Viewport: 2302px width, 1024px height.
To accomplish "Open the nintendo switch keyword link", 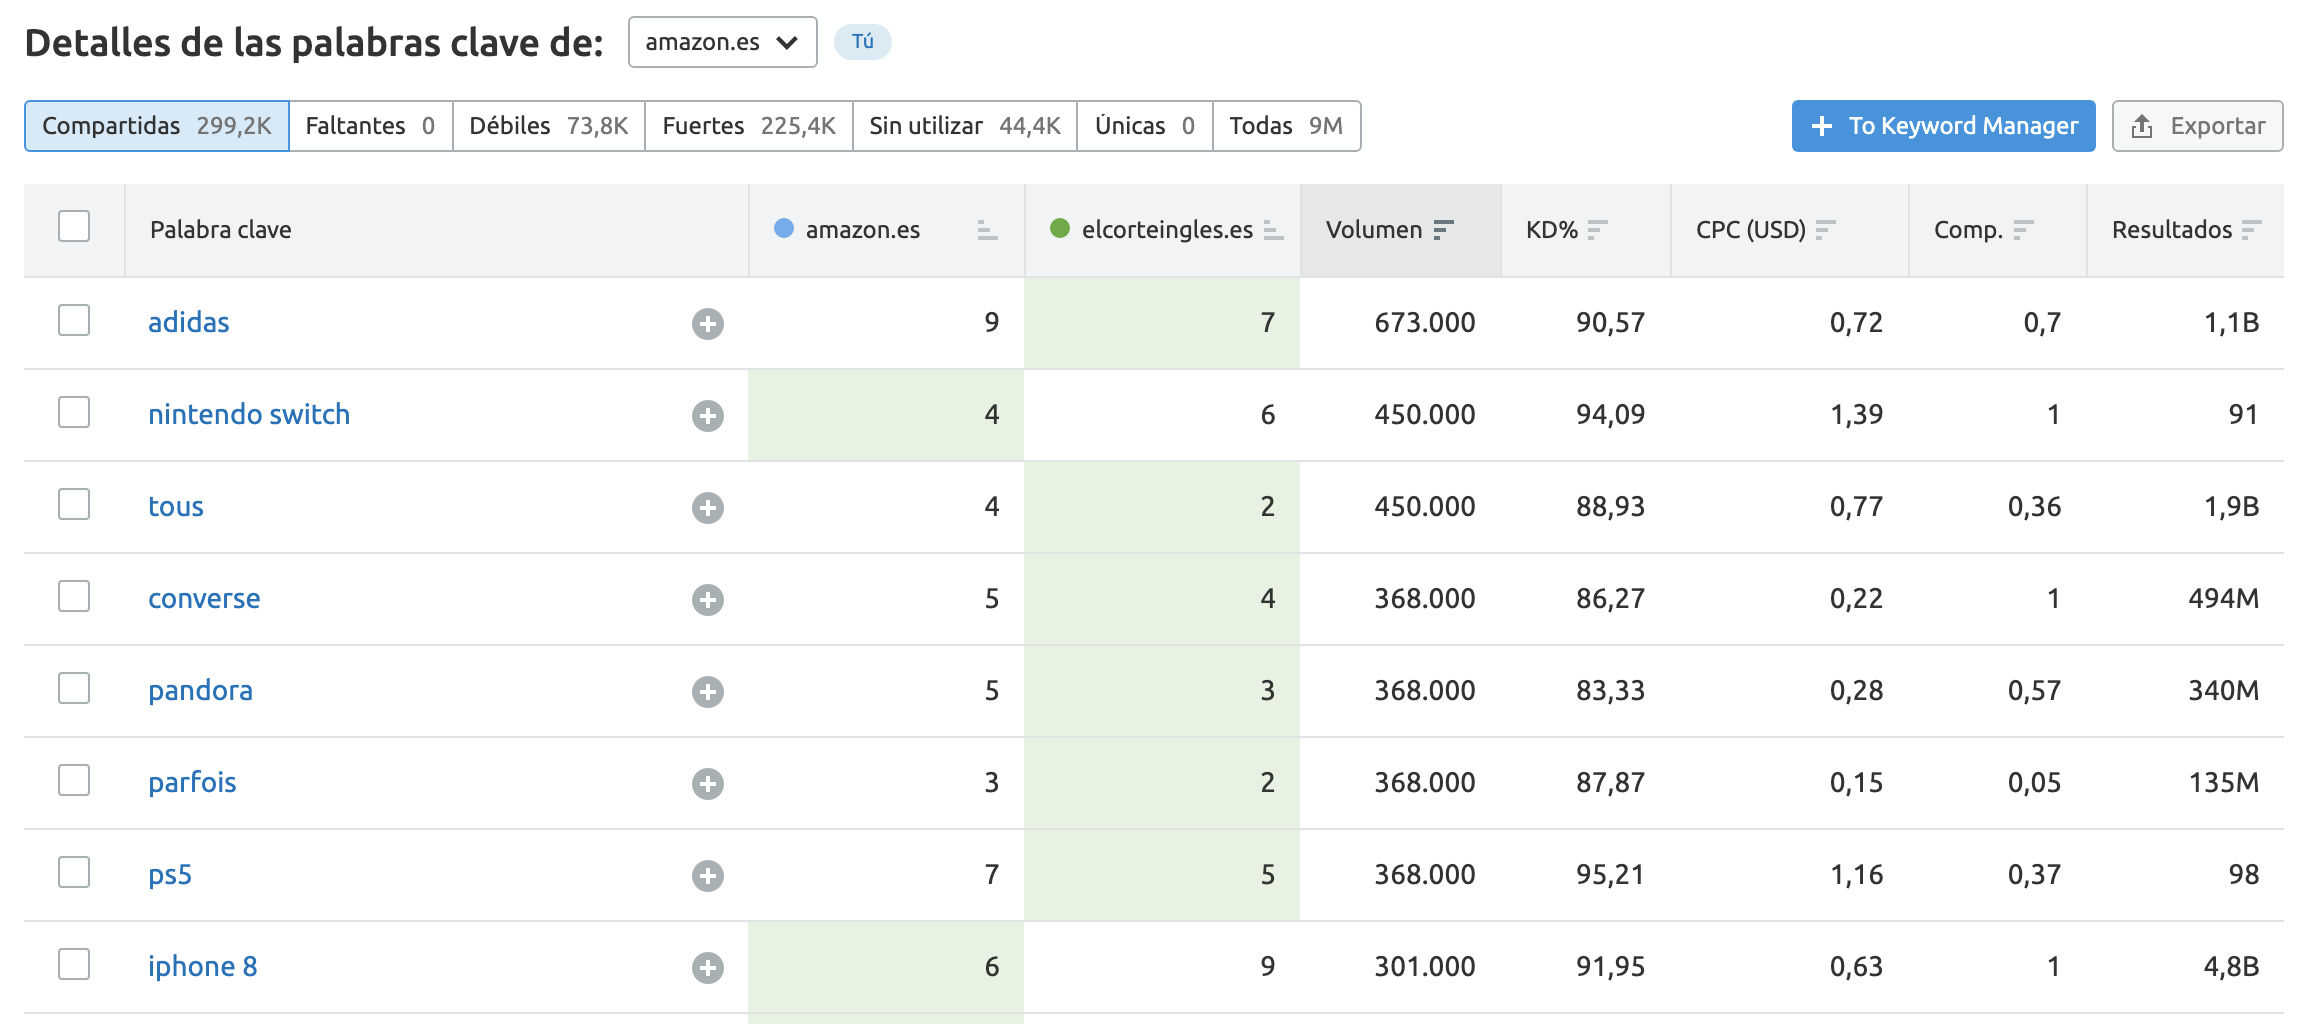I will coord(249,414).
